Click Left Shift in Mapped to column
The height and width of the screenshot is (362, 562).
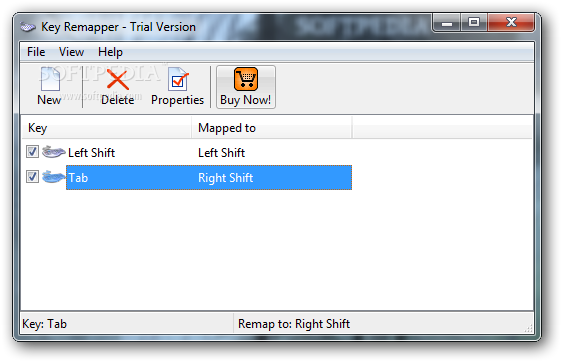point(222,153)
